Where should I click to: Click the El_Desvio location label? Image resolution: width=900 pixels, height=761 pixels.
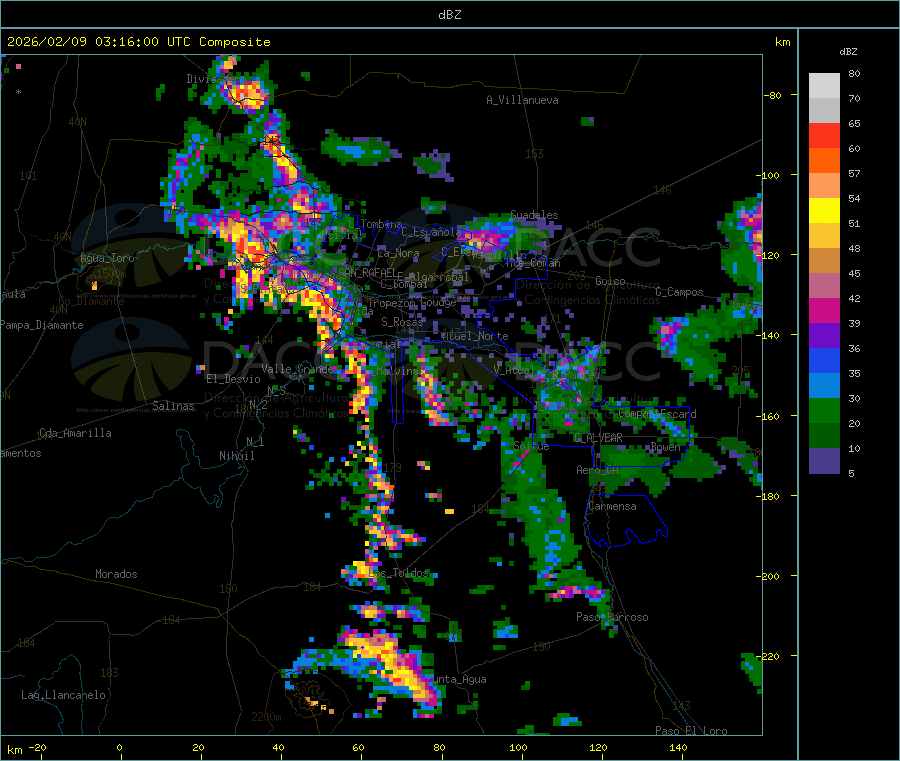point(234,379)
